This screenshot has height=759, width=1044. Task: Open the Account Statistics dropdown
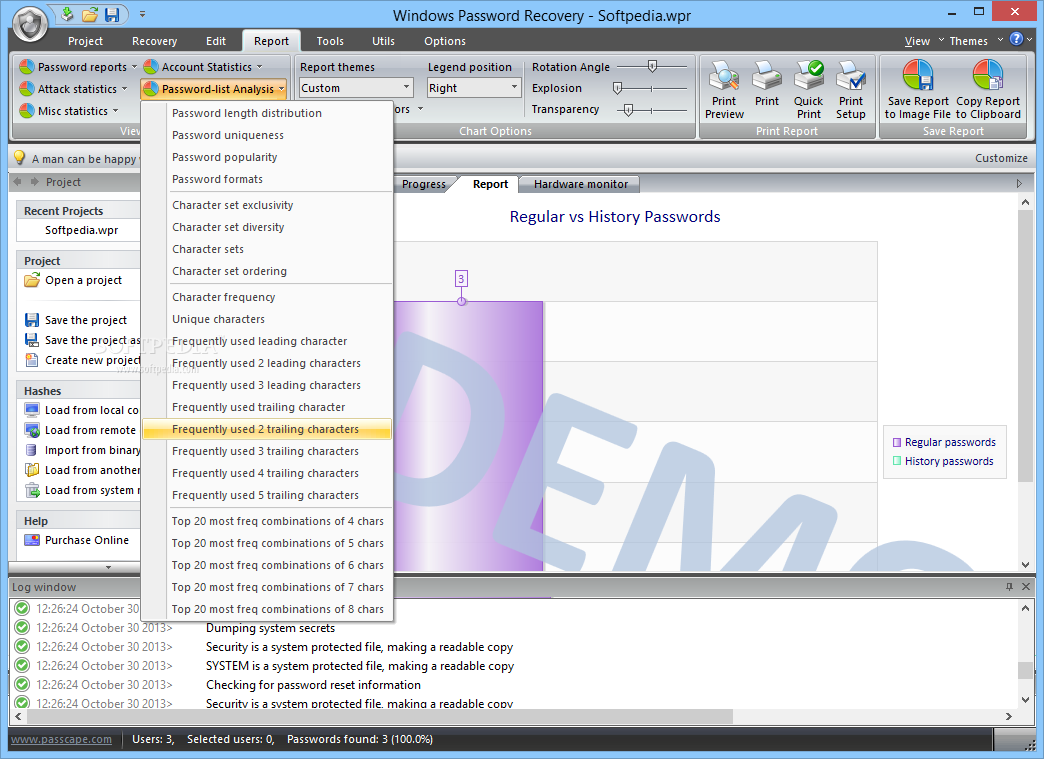[x=203, y=67]
